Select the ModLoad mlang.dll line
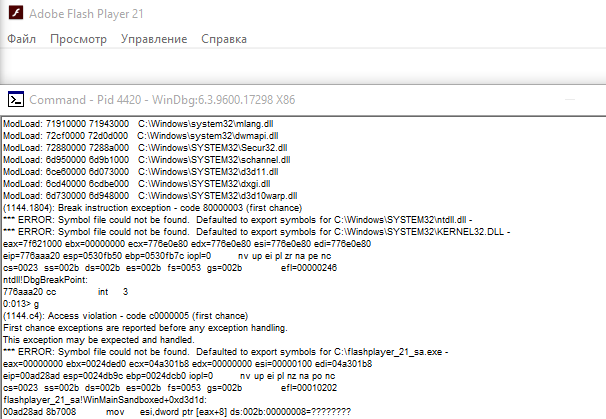 pyautogui.click(x=138, y=124)
